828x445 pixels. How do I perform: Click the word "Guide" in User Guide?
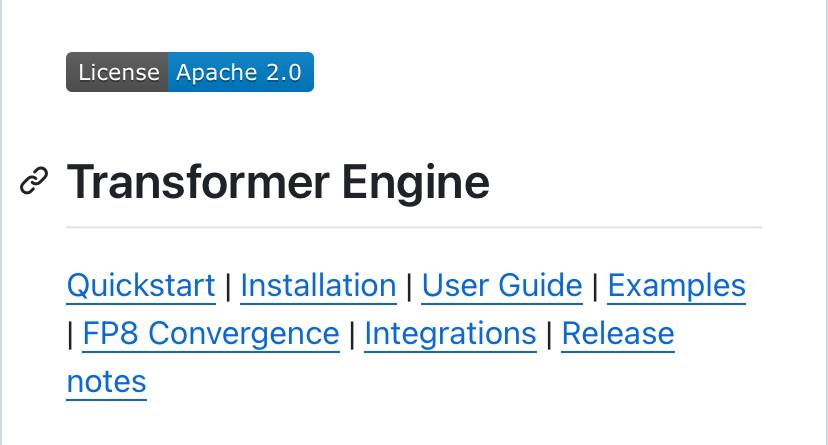point(540,286)
